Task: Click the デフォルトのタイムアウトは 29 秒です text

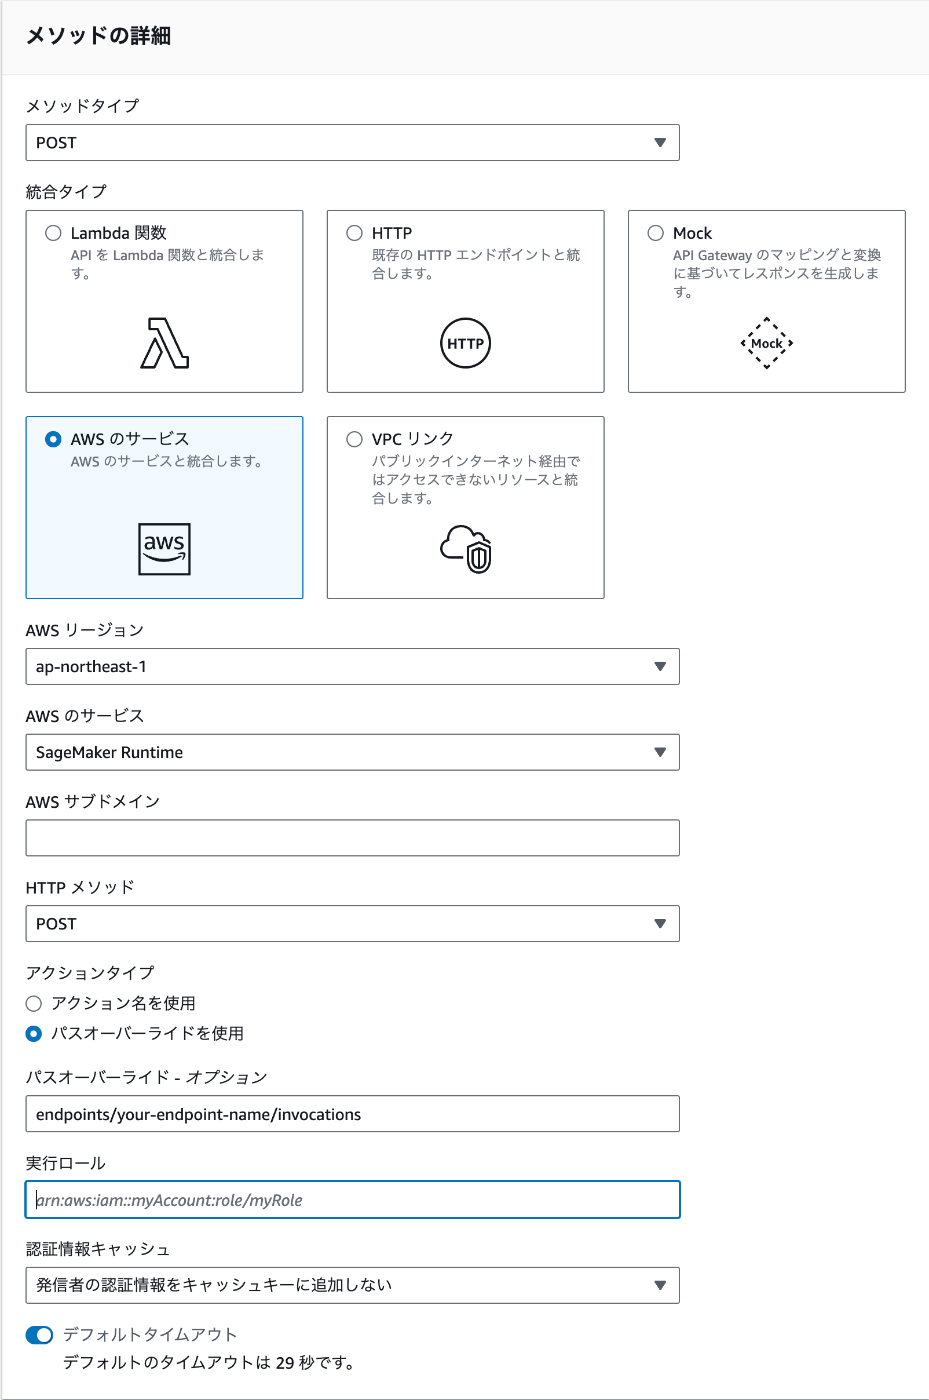Action: tap(208, 1363)
